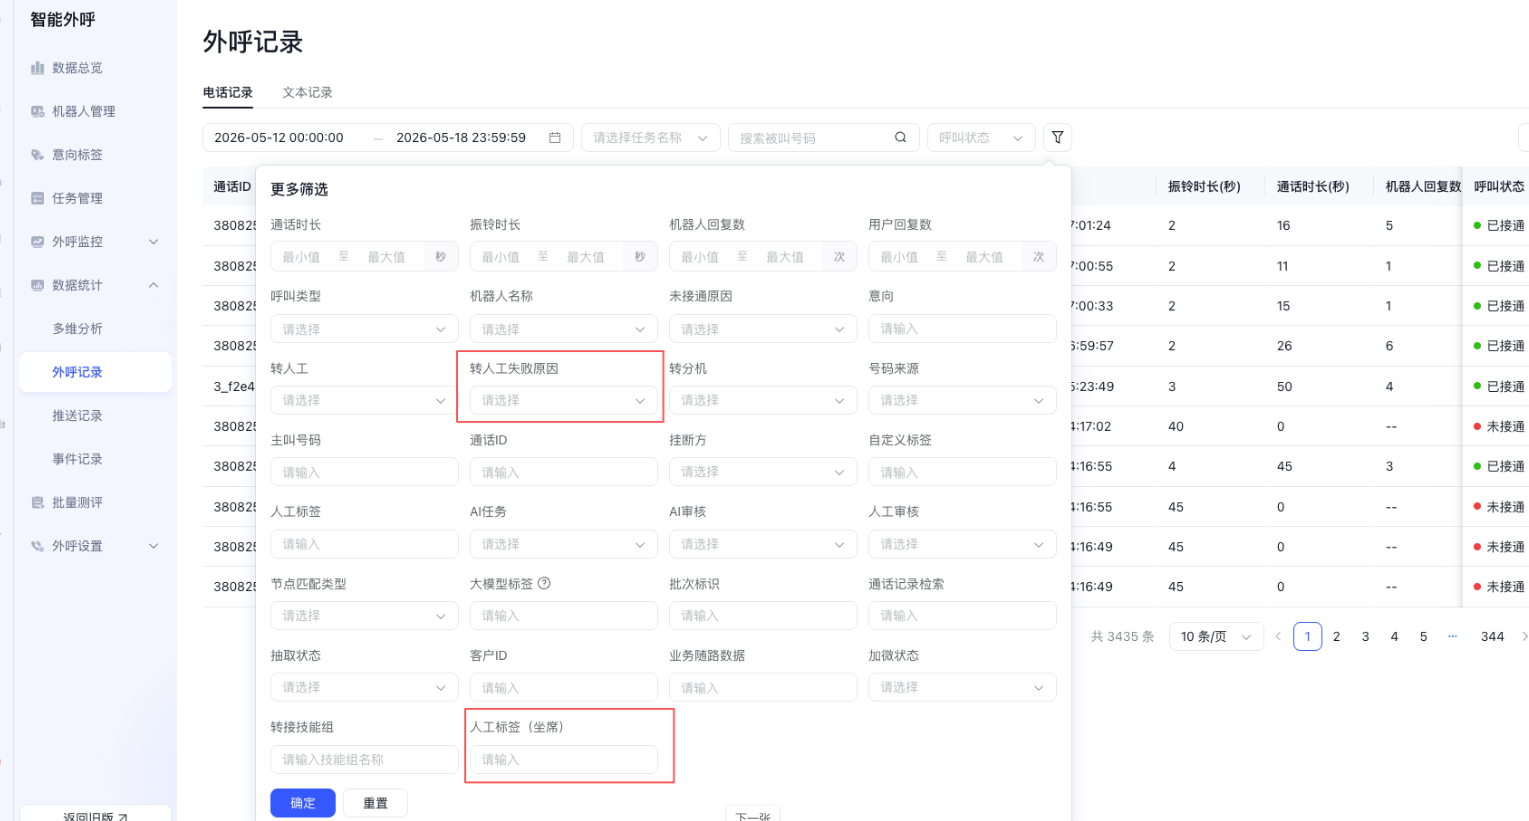Image resolution: width=1529 pixels, height=821 pixels.
Task: Click the 主叫号码 input field
Action: (364, 472)
